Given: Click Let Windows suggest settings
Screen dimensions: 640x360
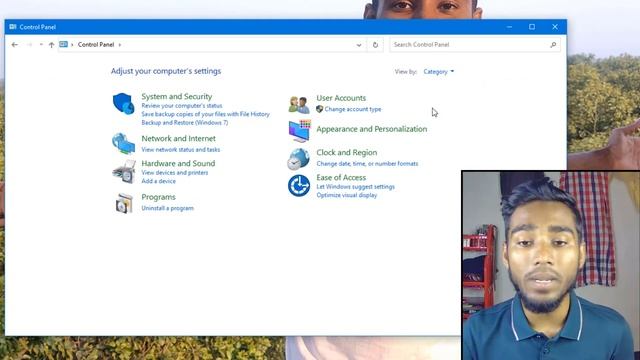Looking at the screenshot, I should (x=355, y=187).
